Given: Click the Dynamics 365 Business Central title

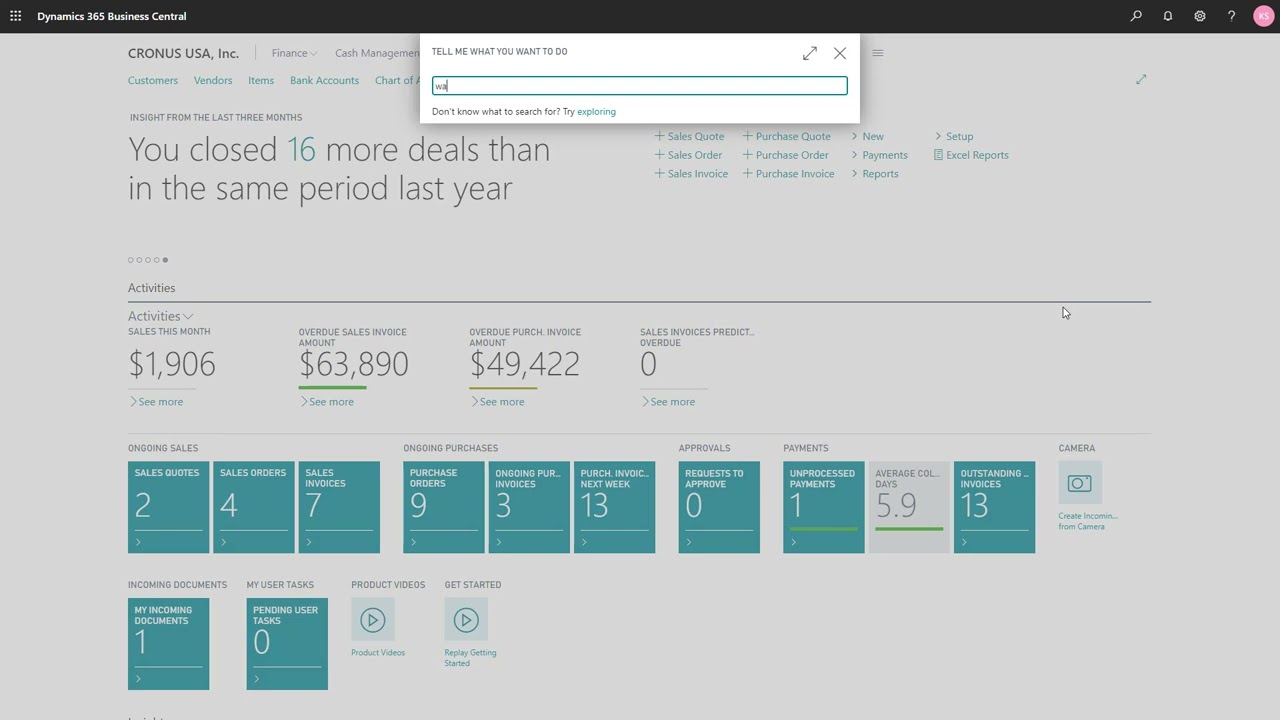Looking at the screenshot, I should tap(112, 16).
